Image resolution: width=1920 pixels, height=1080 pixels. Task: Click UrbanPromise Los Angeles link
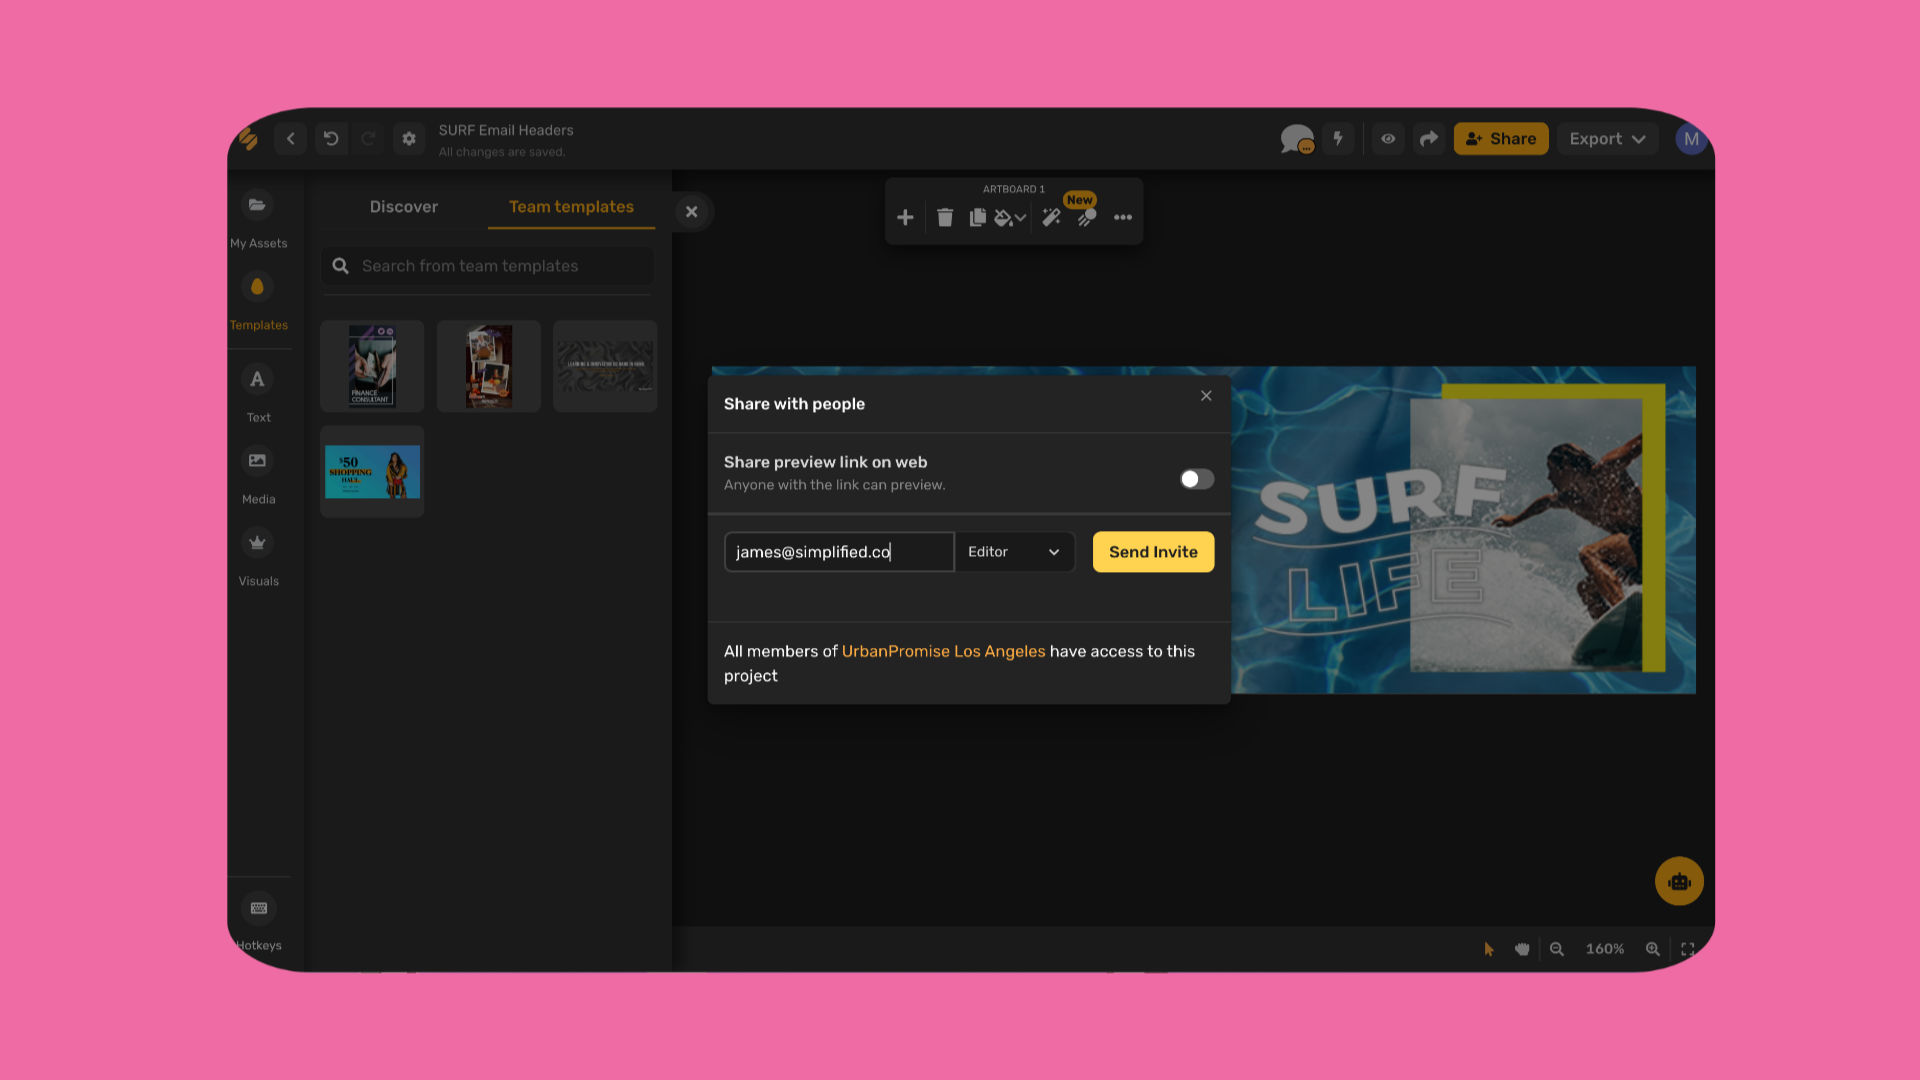tap(944, 650)
